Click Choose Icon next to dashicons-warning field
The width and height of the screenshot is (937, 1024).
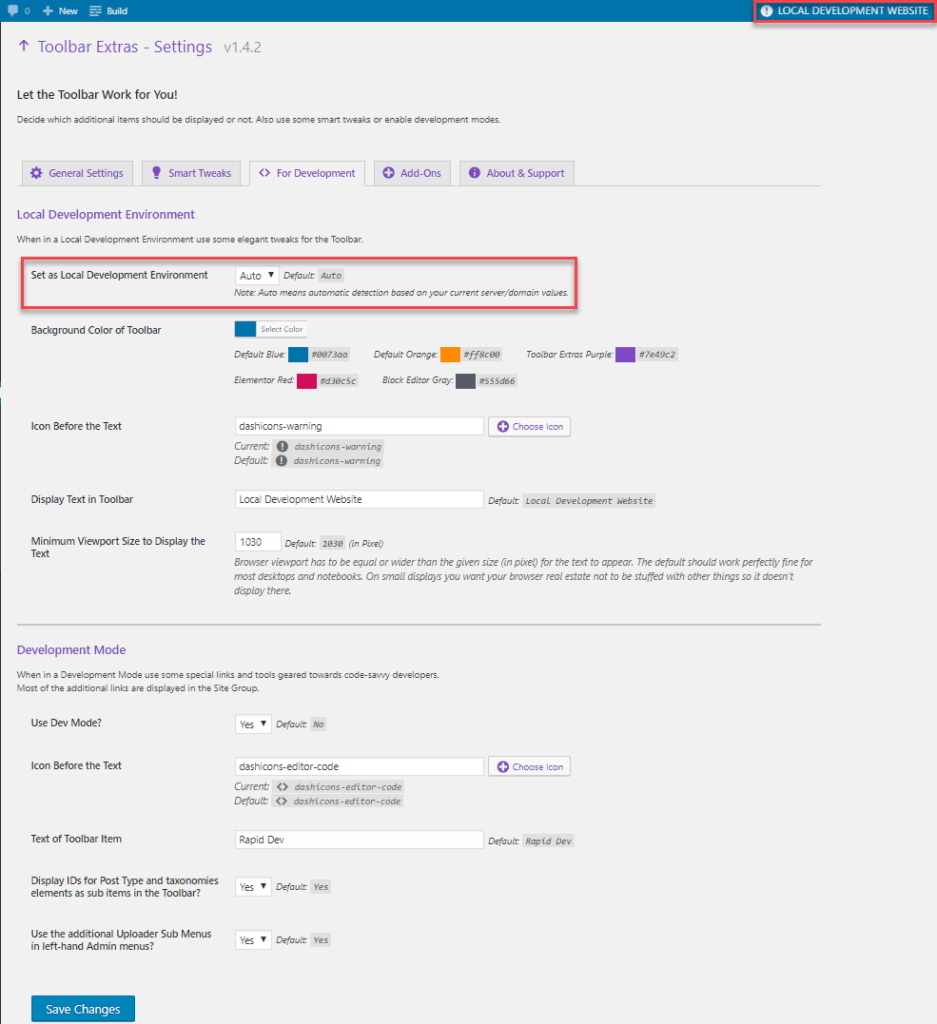[530, 426]
